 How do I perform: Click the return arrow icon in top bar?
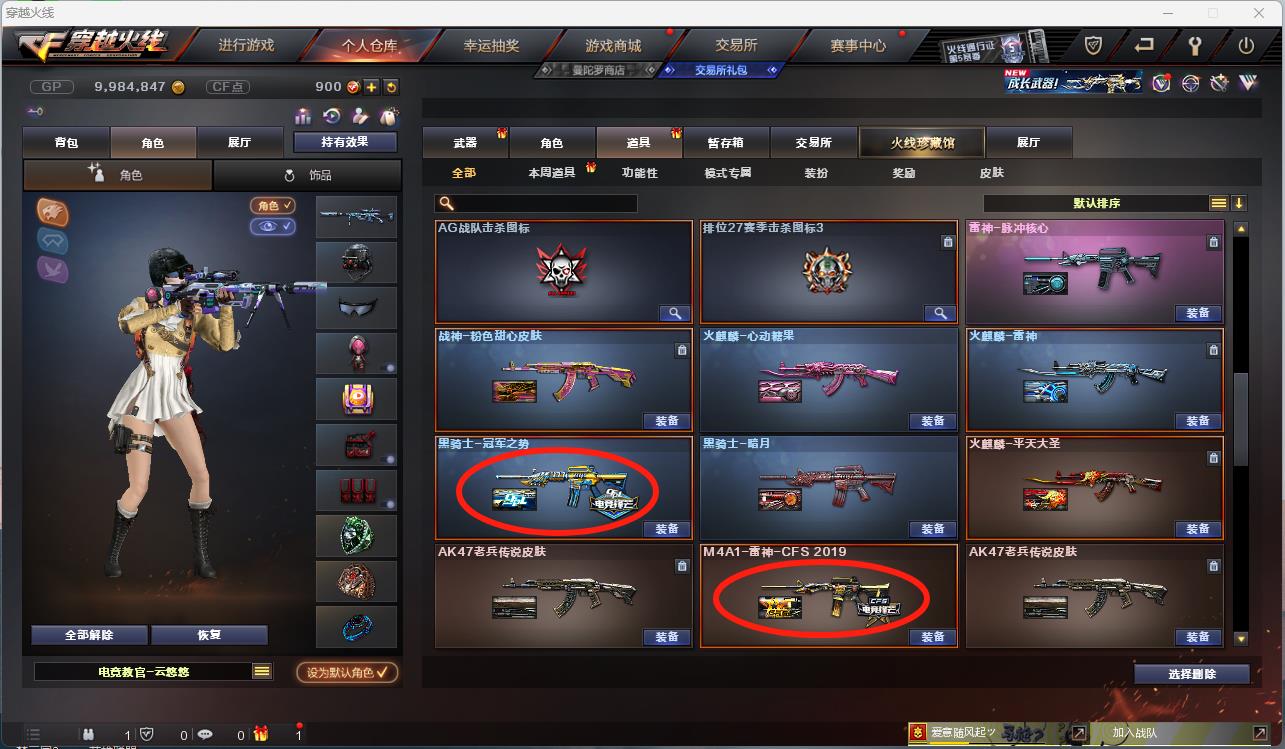pos(1144,45)
